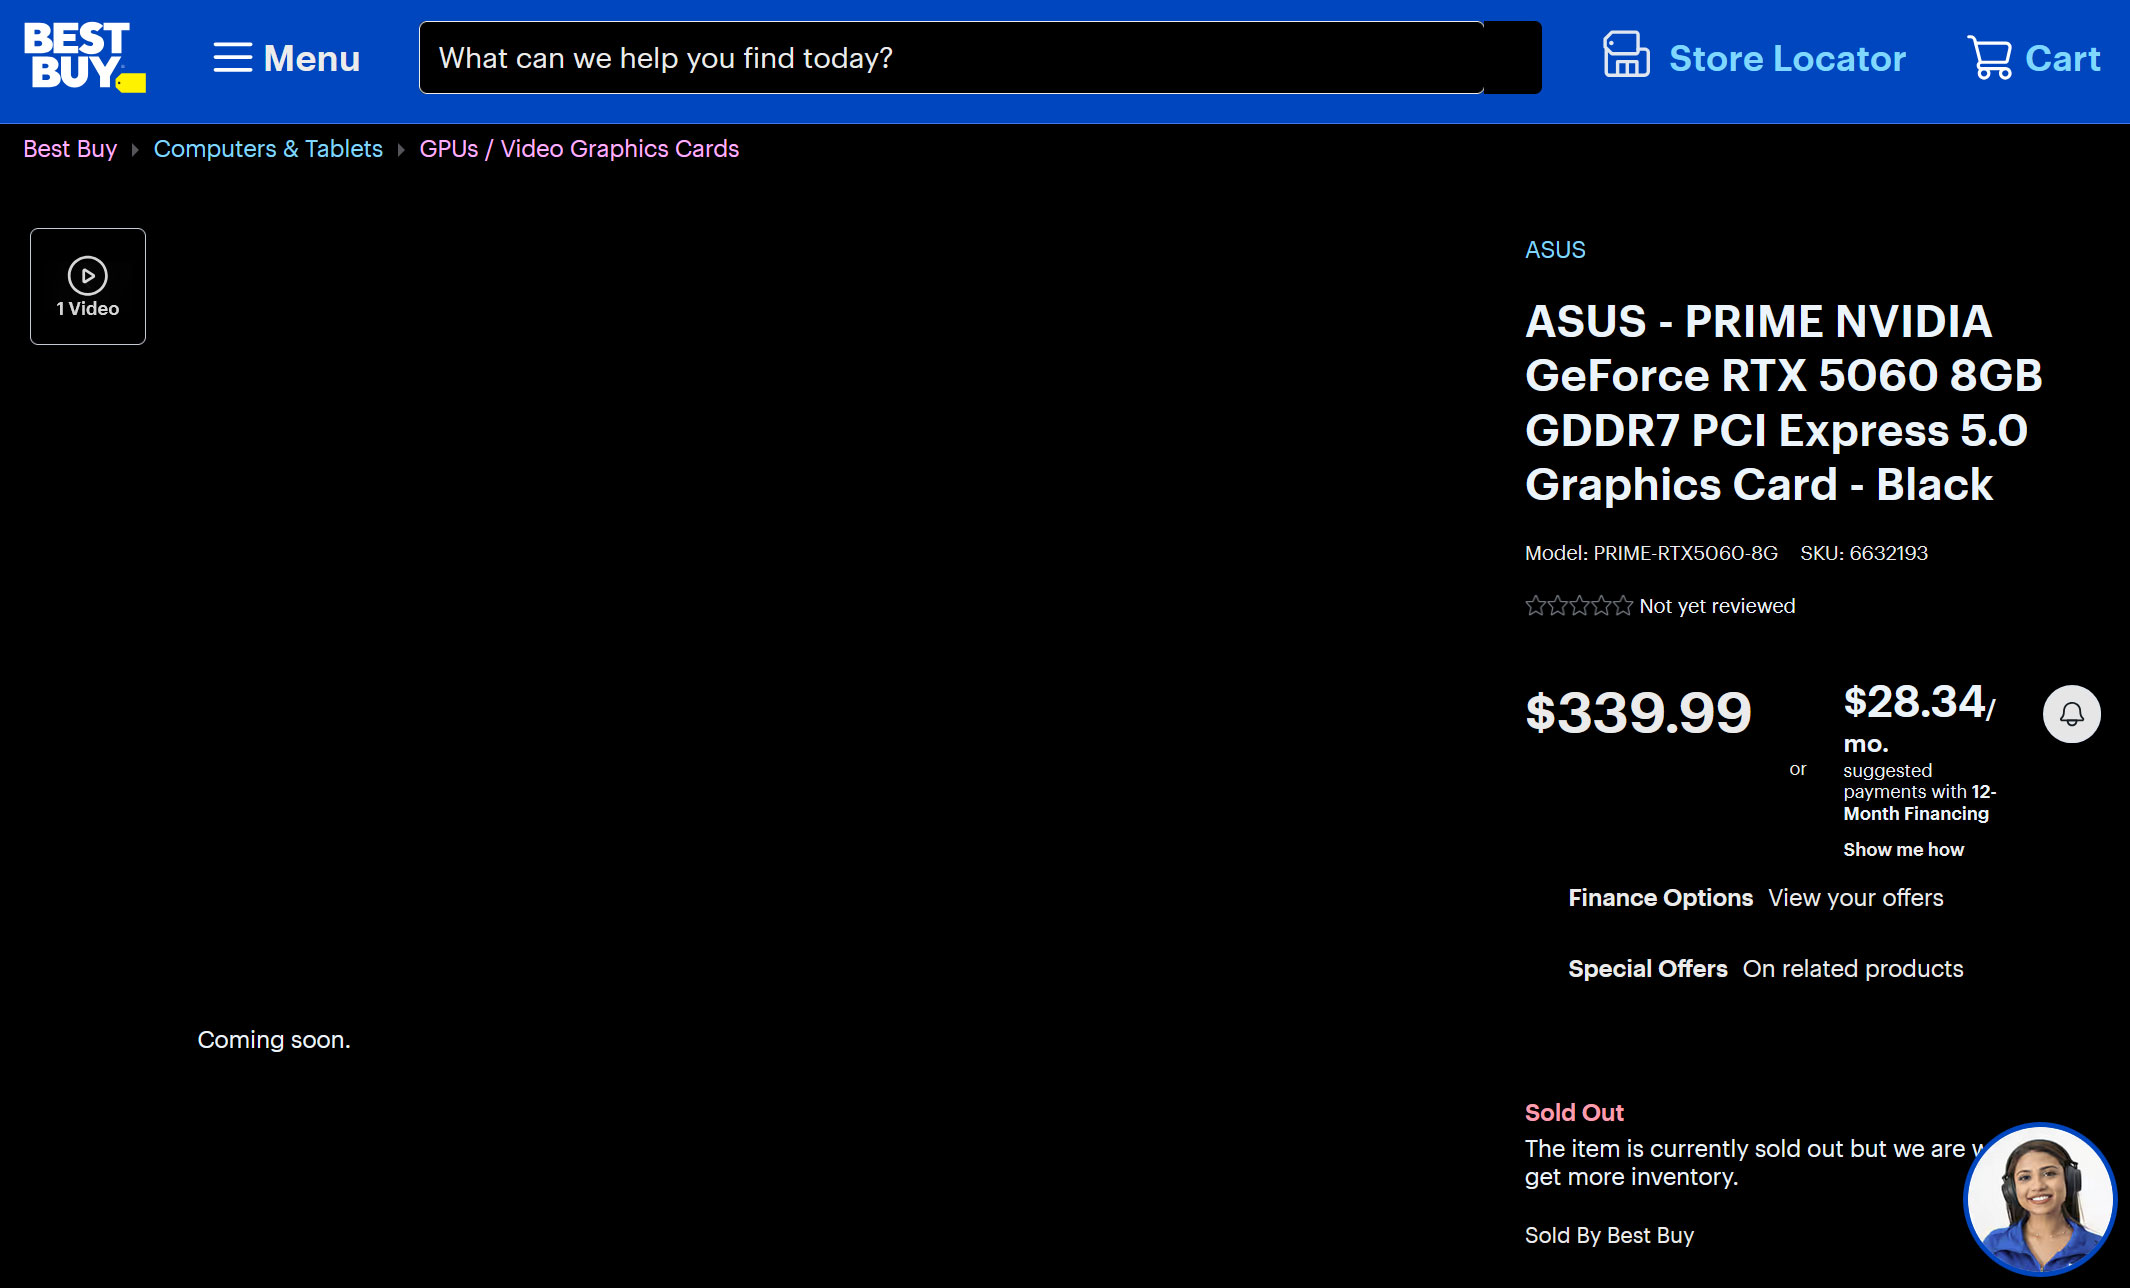Open Store Locator link
2130x1288 pixels.
[x=1787, y=58]
